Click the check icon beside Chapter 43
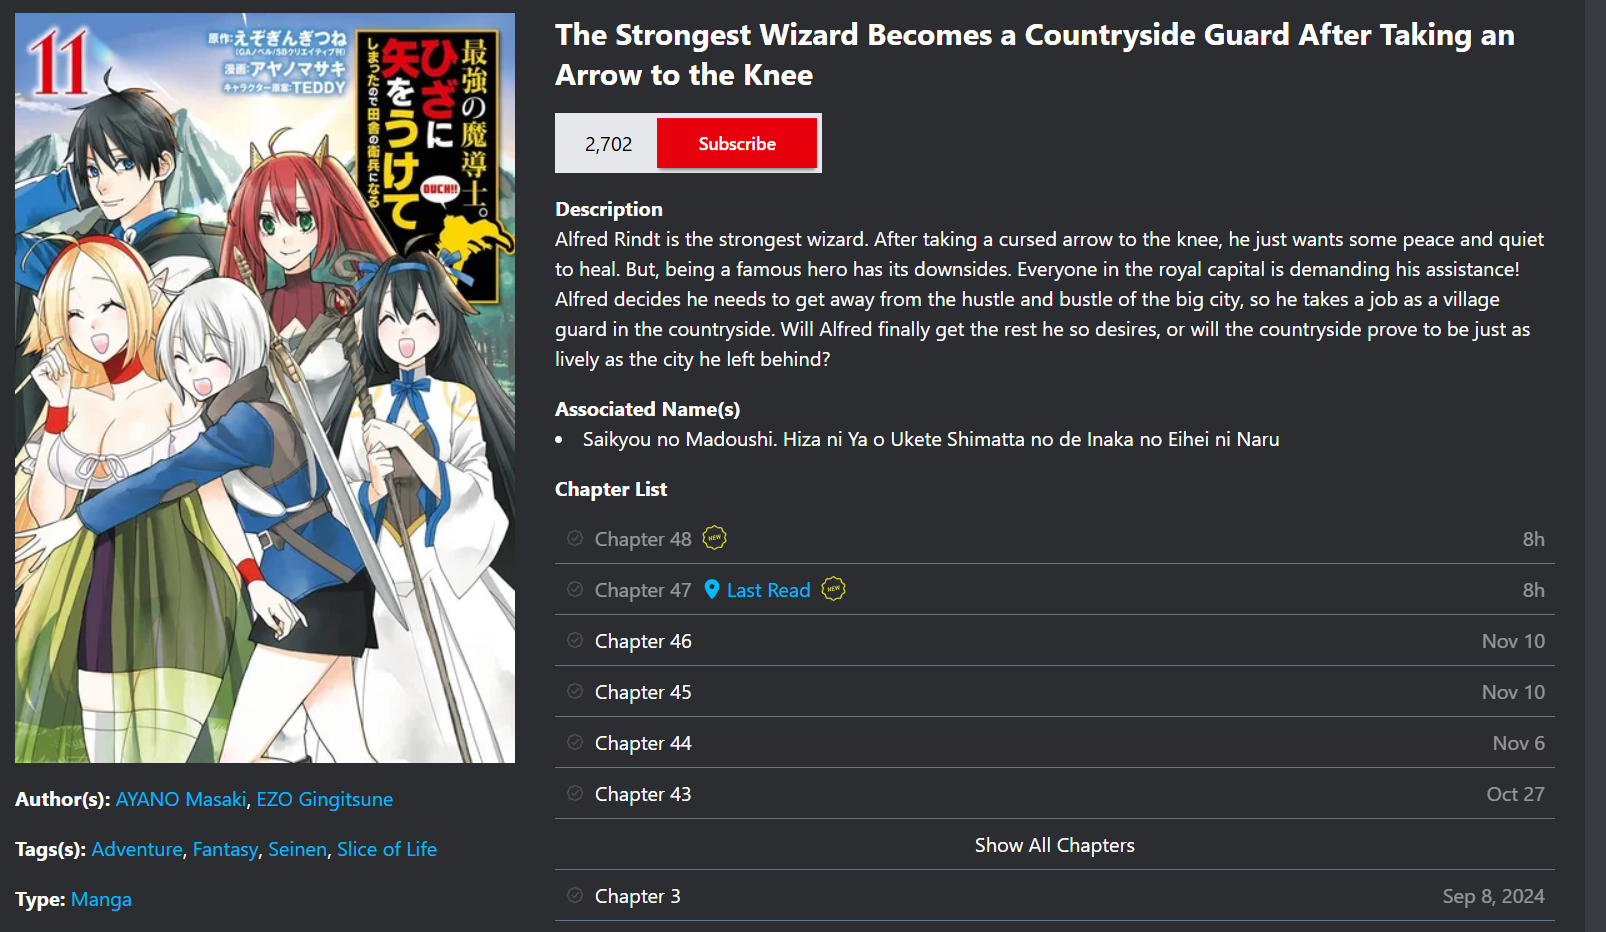1606x932 pixels. pos(575,793)
